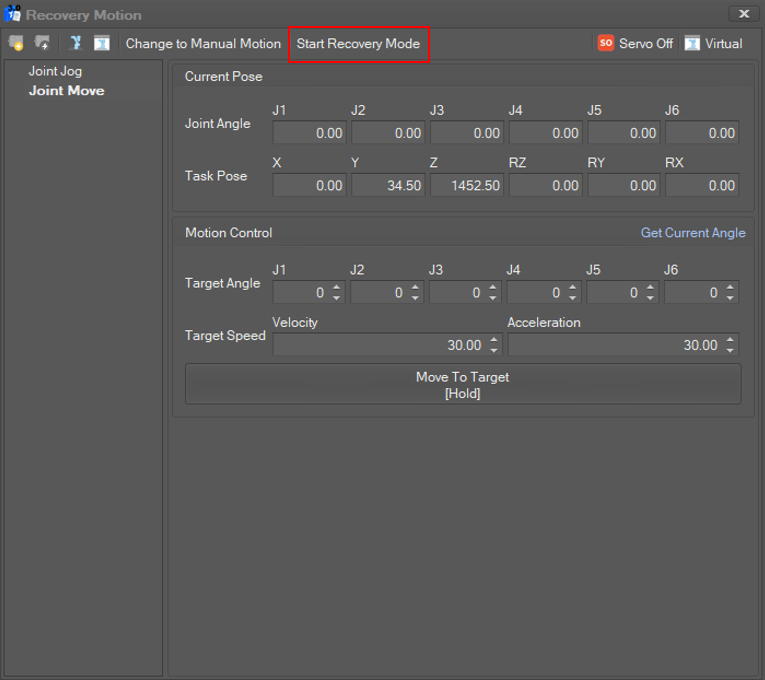765x680 pixels.
Task: Click the Task Pose Z value field
Action: tap(466, 185)
